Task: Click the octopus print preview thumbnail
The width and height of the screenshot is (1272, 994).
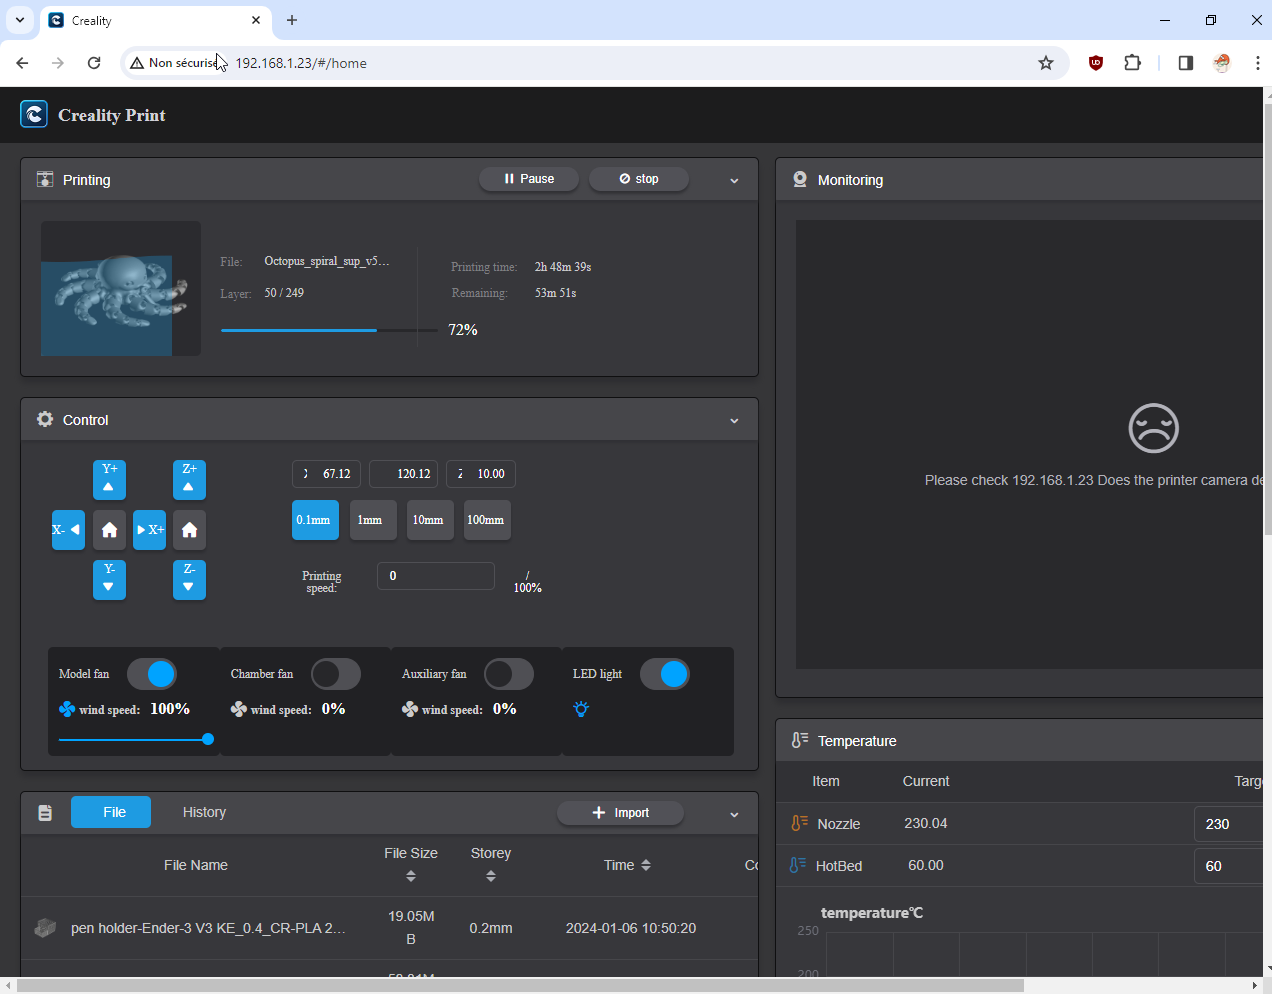Action: (x=121, y=288)
